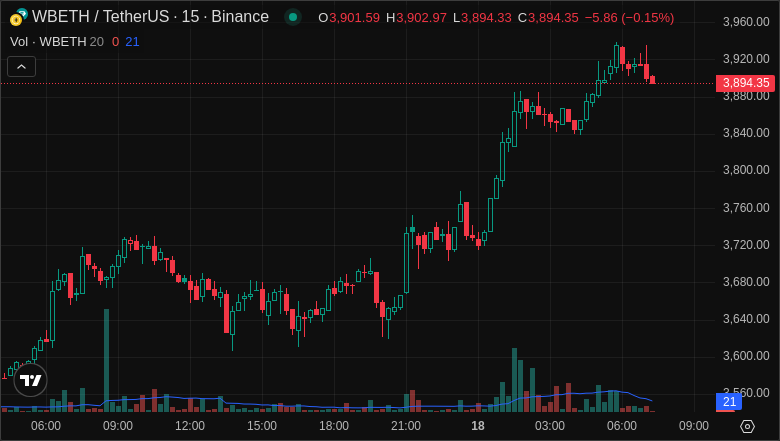
Task: Open chart settings gear icon at bottom right
Action: 747,426
